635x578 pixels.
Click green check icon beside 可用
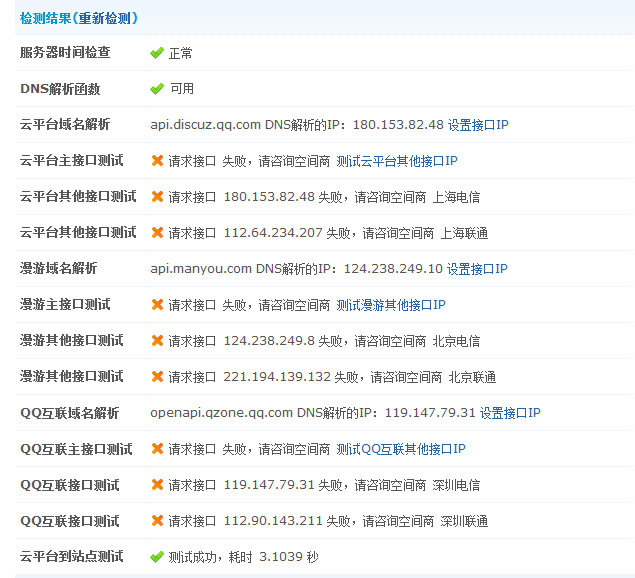point(157,89)
